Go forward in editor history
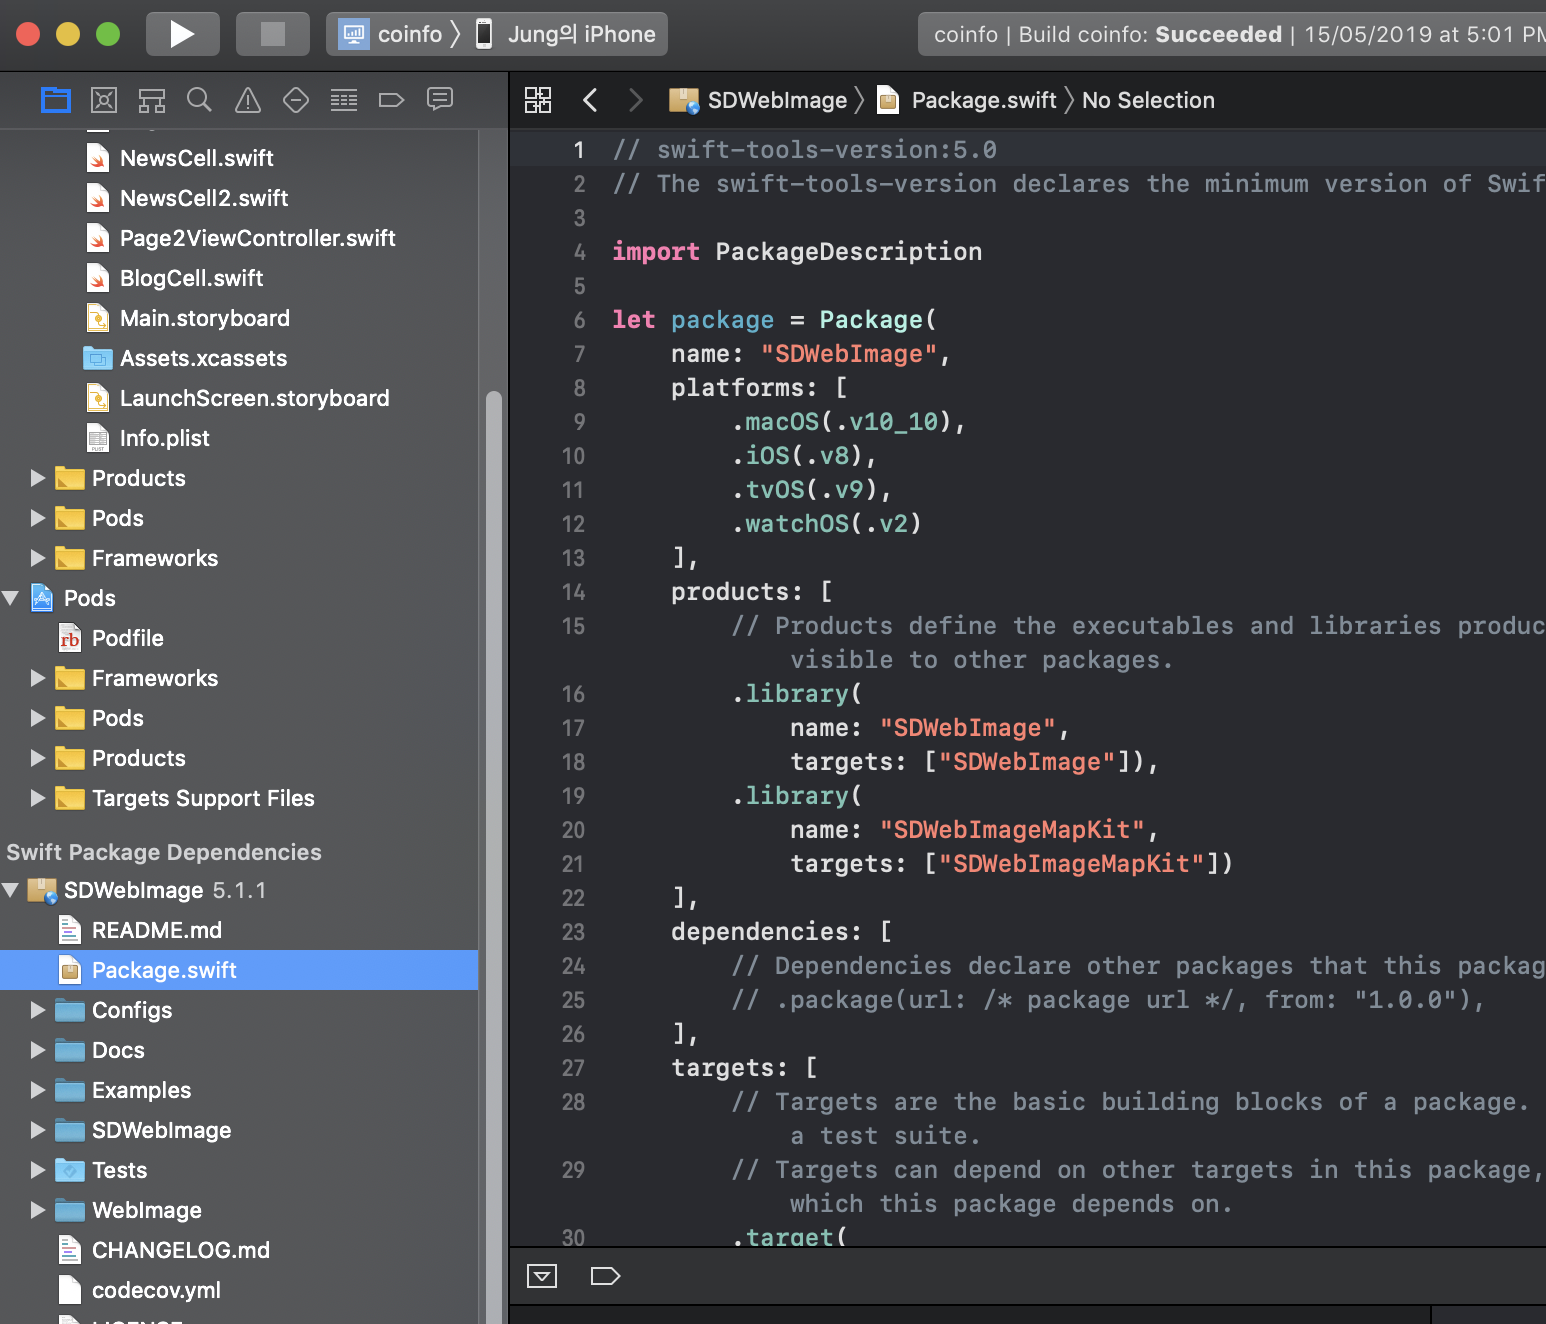Viewport: 1546px width, 1324px height. click(635, 100)
